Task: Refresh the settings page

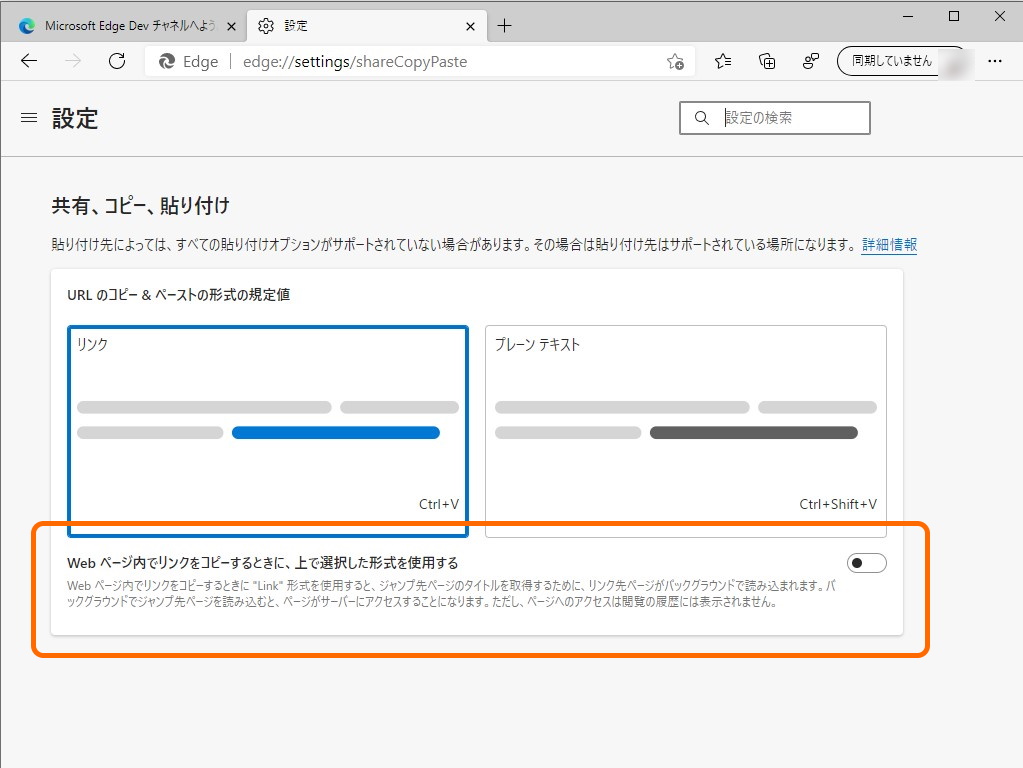Action: 116,60
